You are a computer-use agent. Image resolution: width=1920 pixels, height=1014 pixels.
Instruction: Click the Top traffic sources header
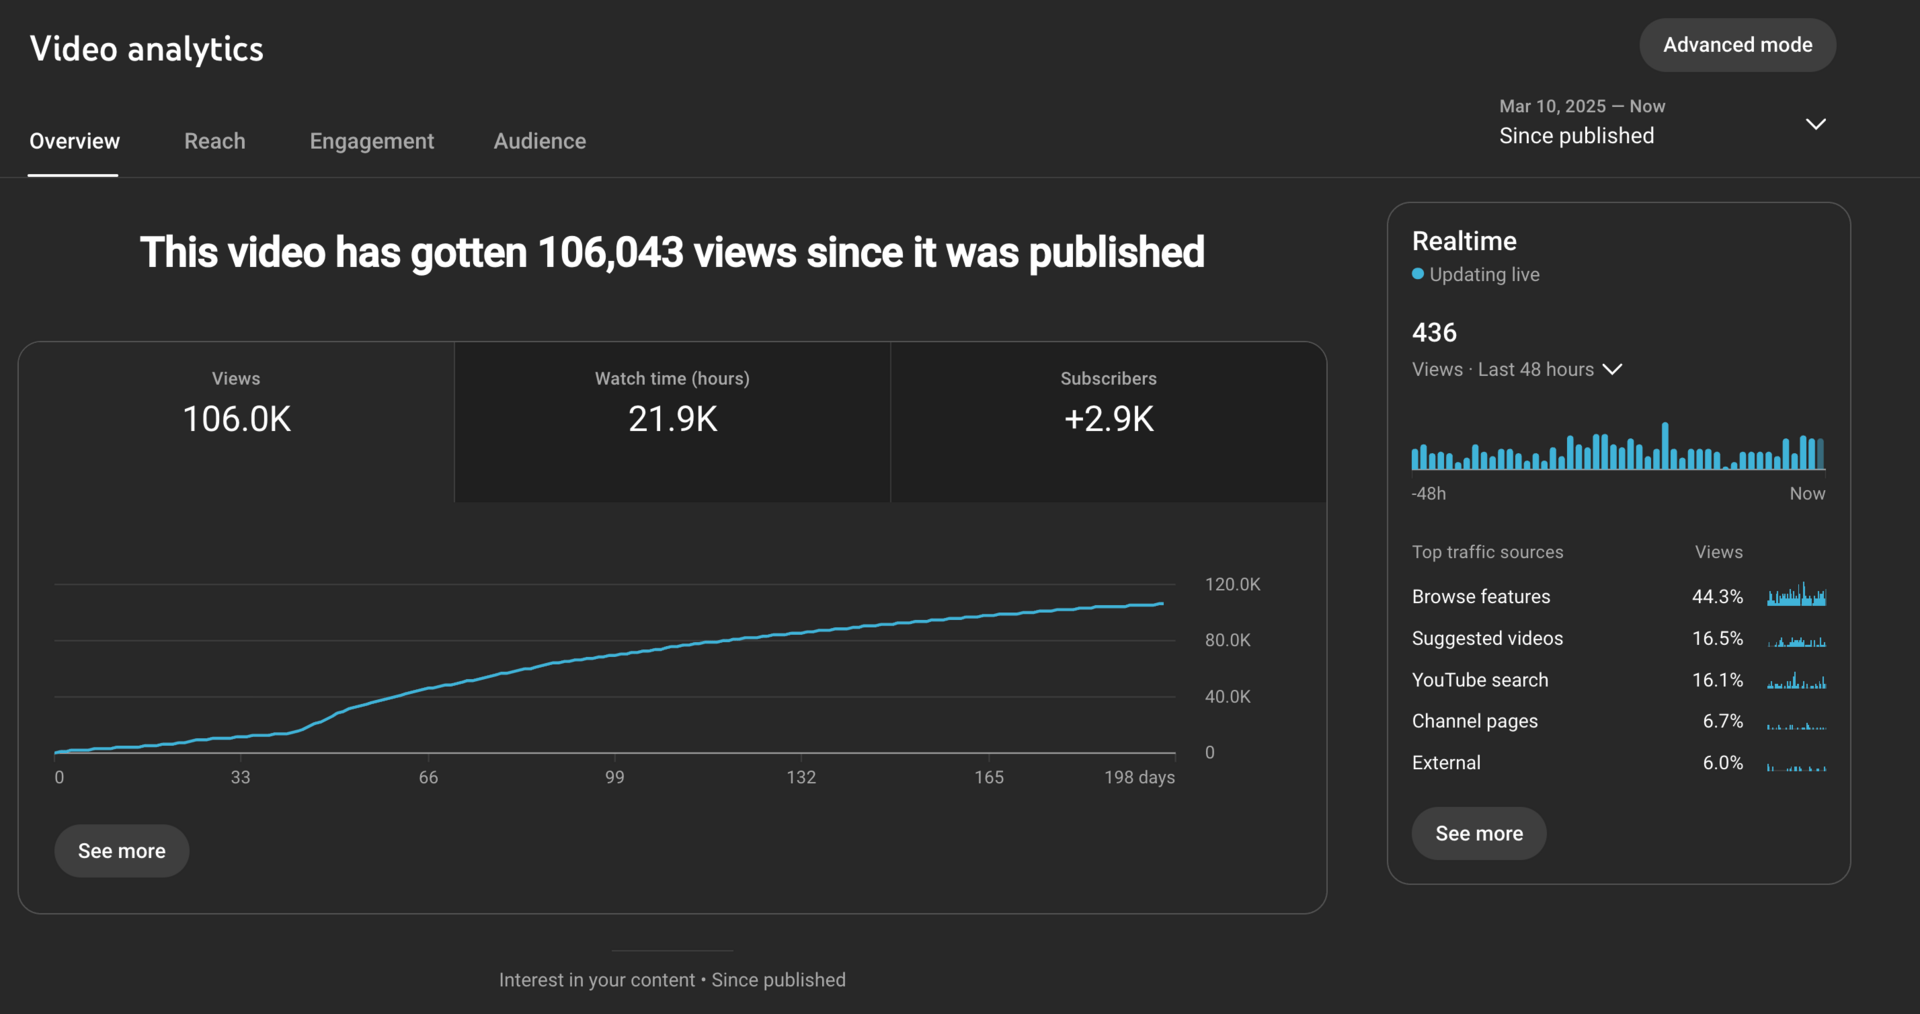(1487, 552)
